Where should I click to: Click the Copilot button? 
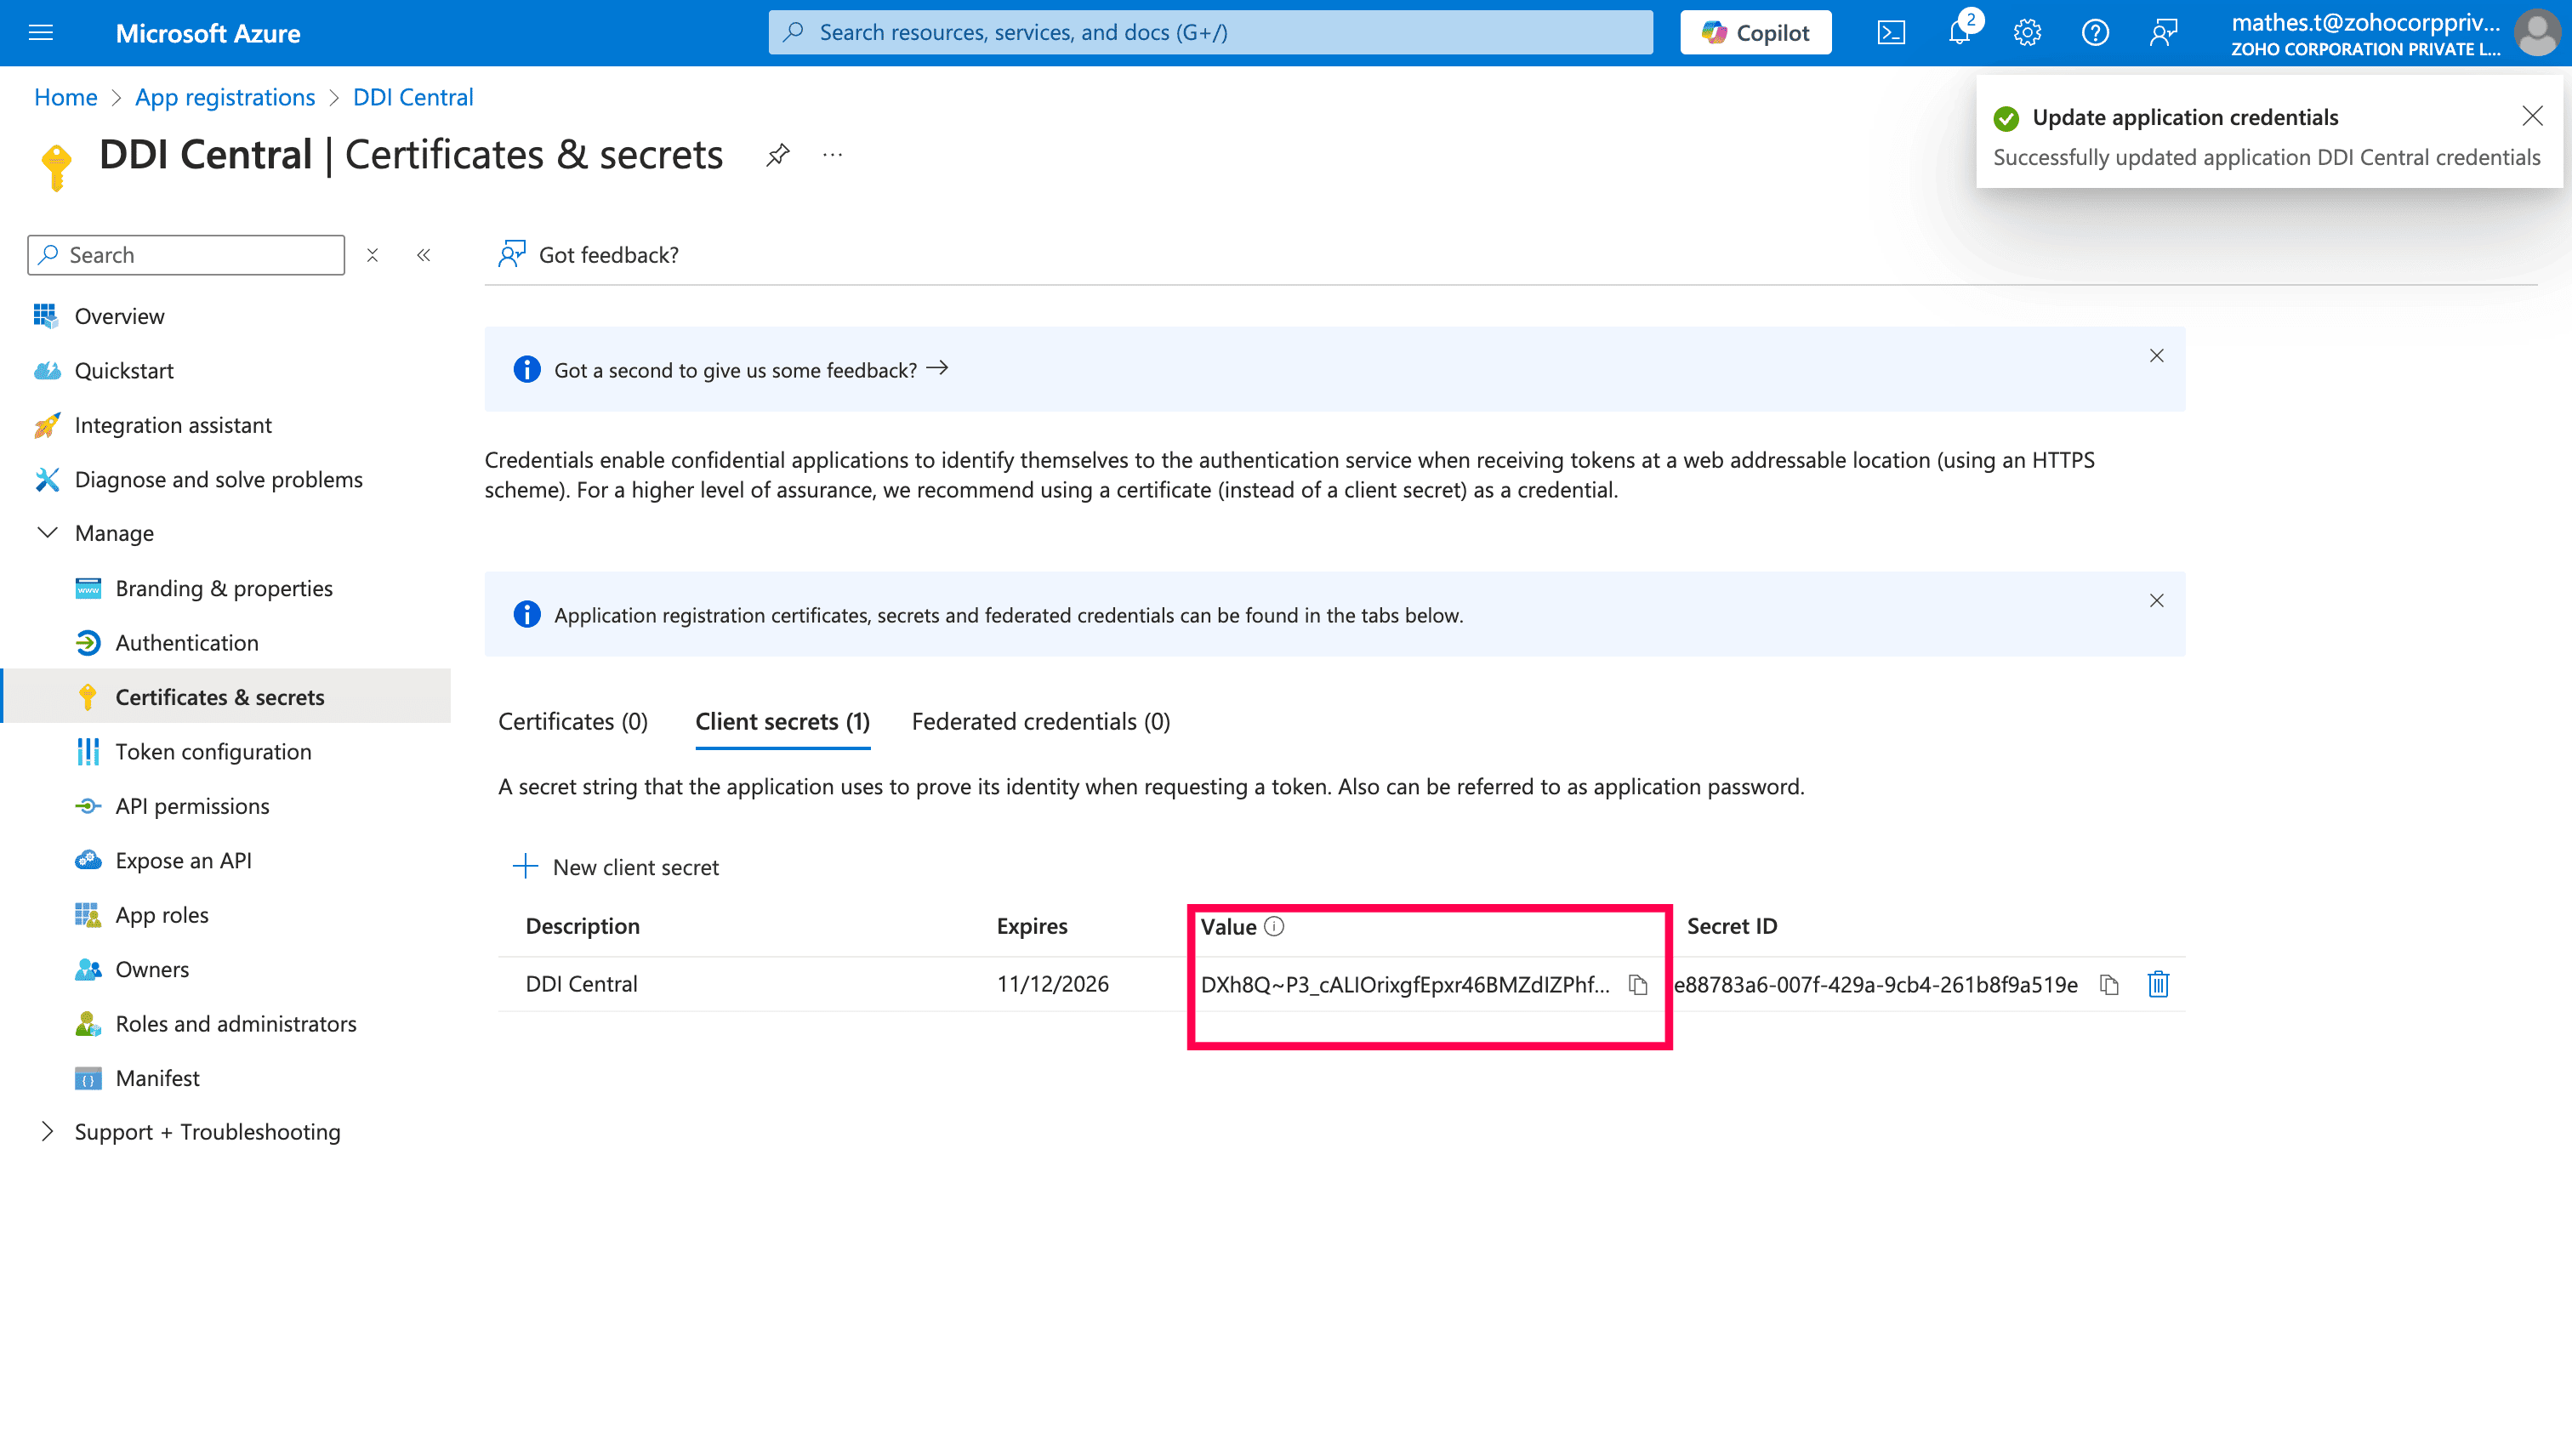pyautogui.click(x=1756, y=33)
